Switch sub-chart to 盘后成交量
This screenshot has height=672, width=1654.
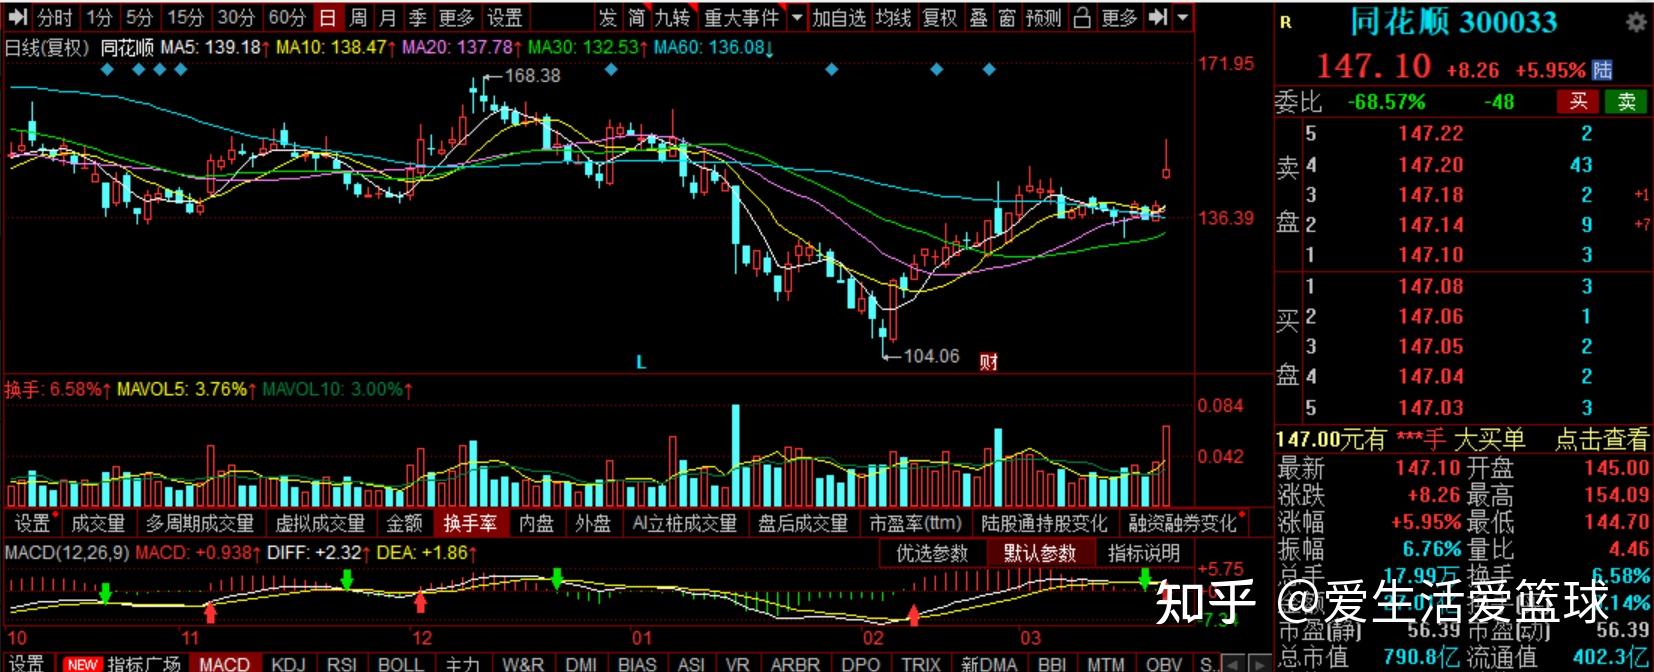803,523
